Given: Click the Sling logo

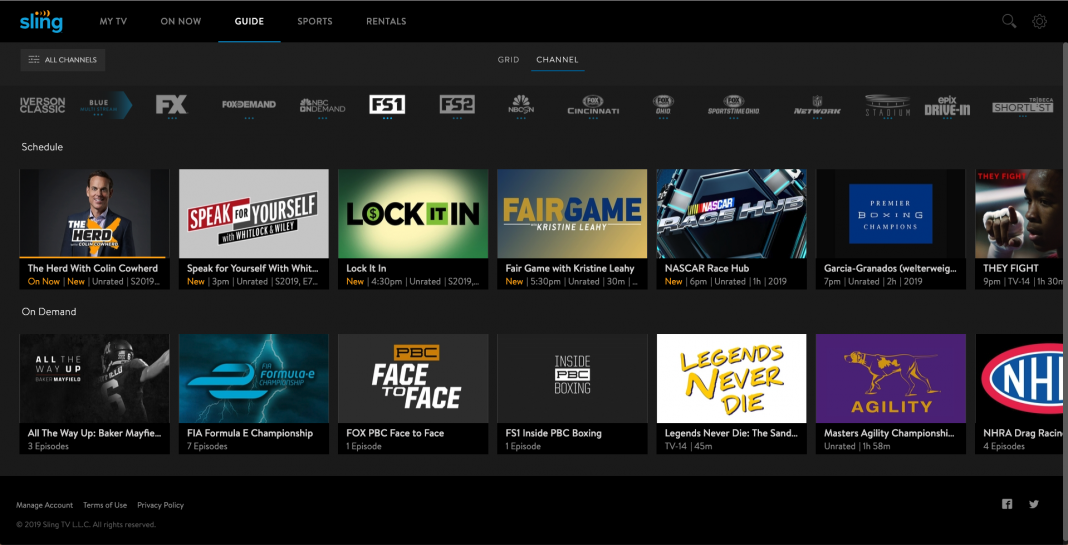Looking at the screenshot, I should [x=41, y=21].
